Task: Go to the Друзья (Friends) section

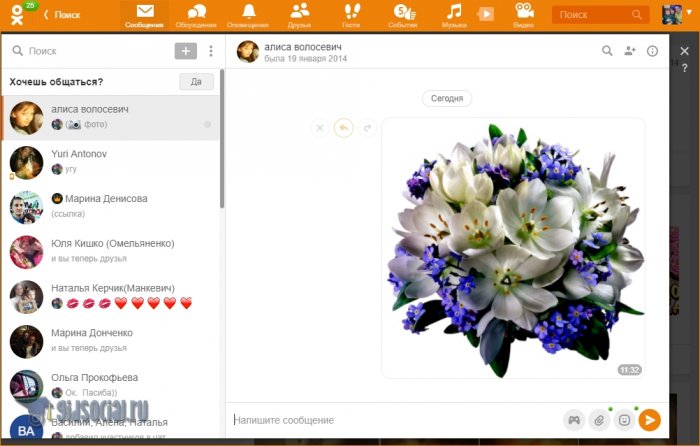Action: (298, 15)
